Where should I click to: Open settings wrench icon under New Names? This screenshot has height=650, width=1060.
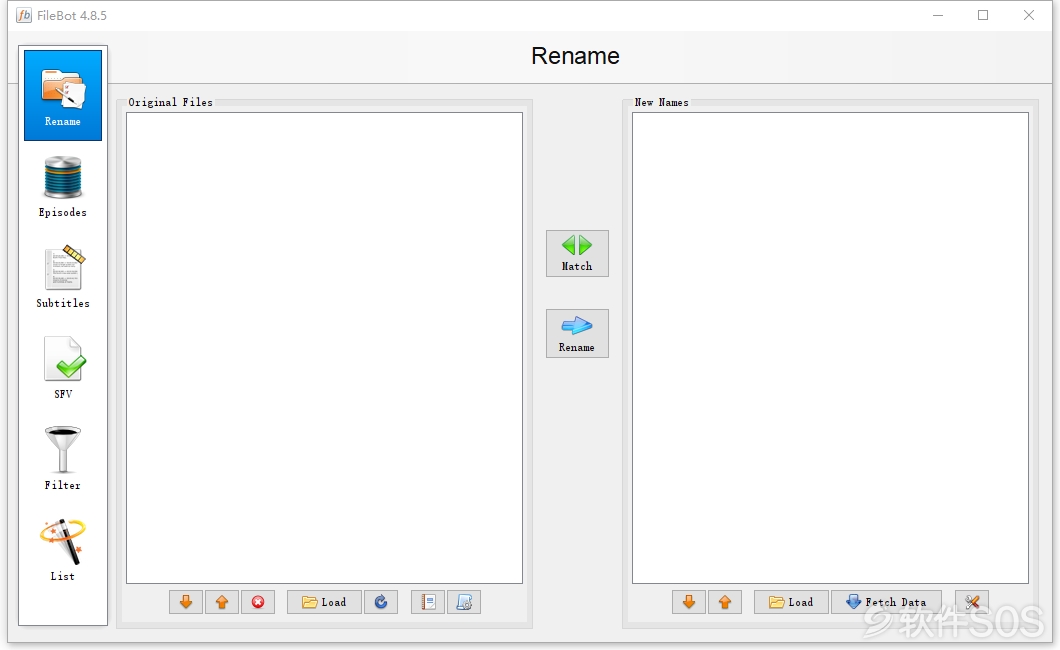click(972, 602)
